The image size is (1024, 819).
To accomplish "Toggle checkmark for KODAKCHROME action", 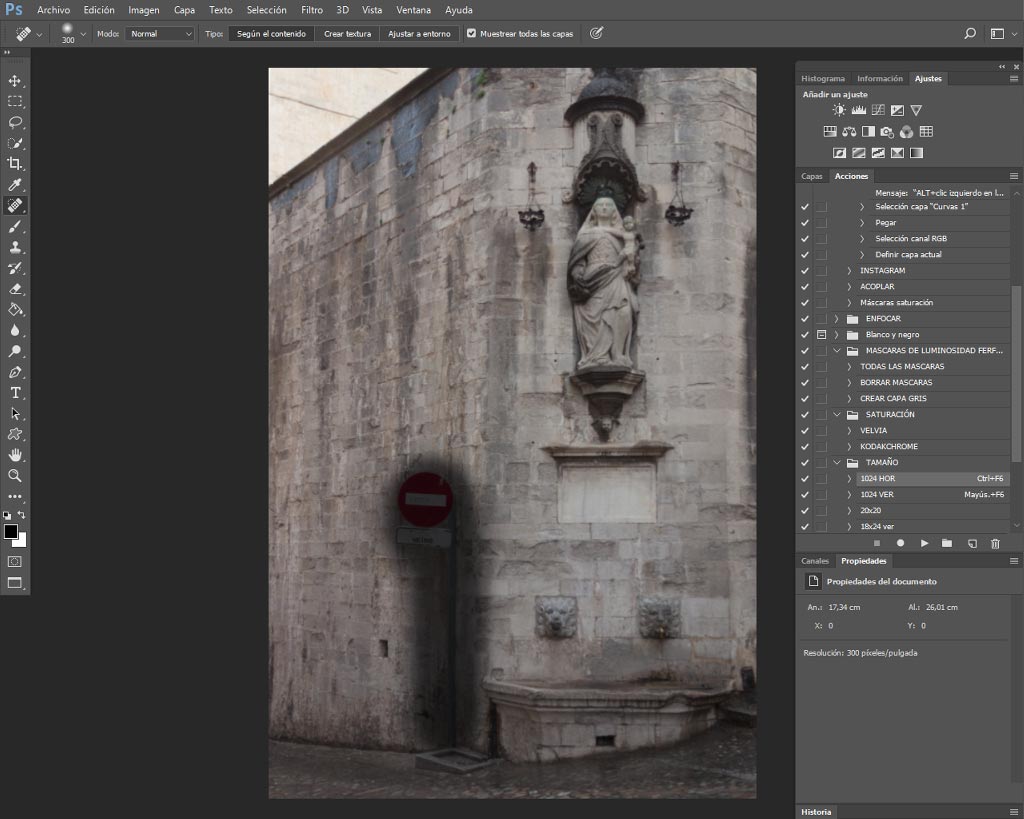I will [805, 447].
